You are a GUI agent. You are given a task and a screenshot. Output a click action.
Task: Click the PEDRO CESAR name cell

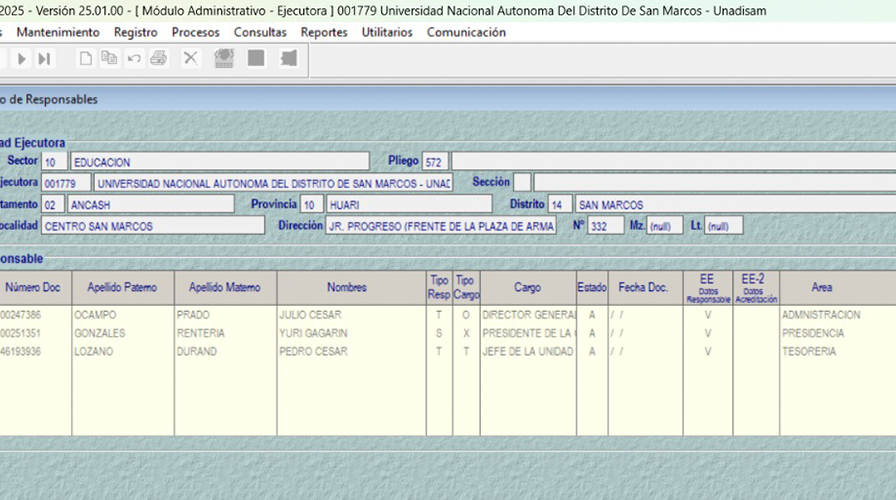point(351,351)
